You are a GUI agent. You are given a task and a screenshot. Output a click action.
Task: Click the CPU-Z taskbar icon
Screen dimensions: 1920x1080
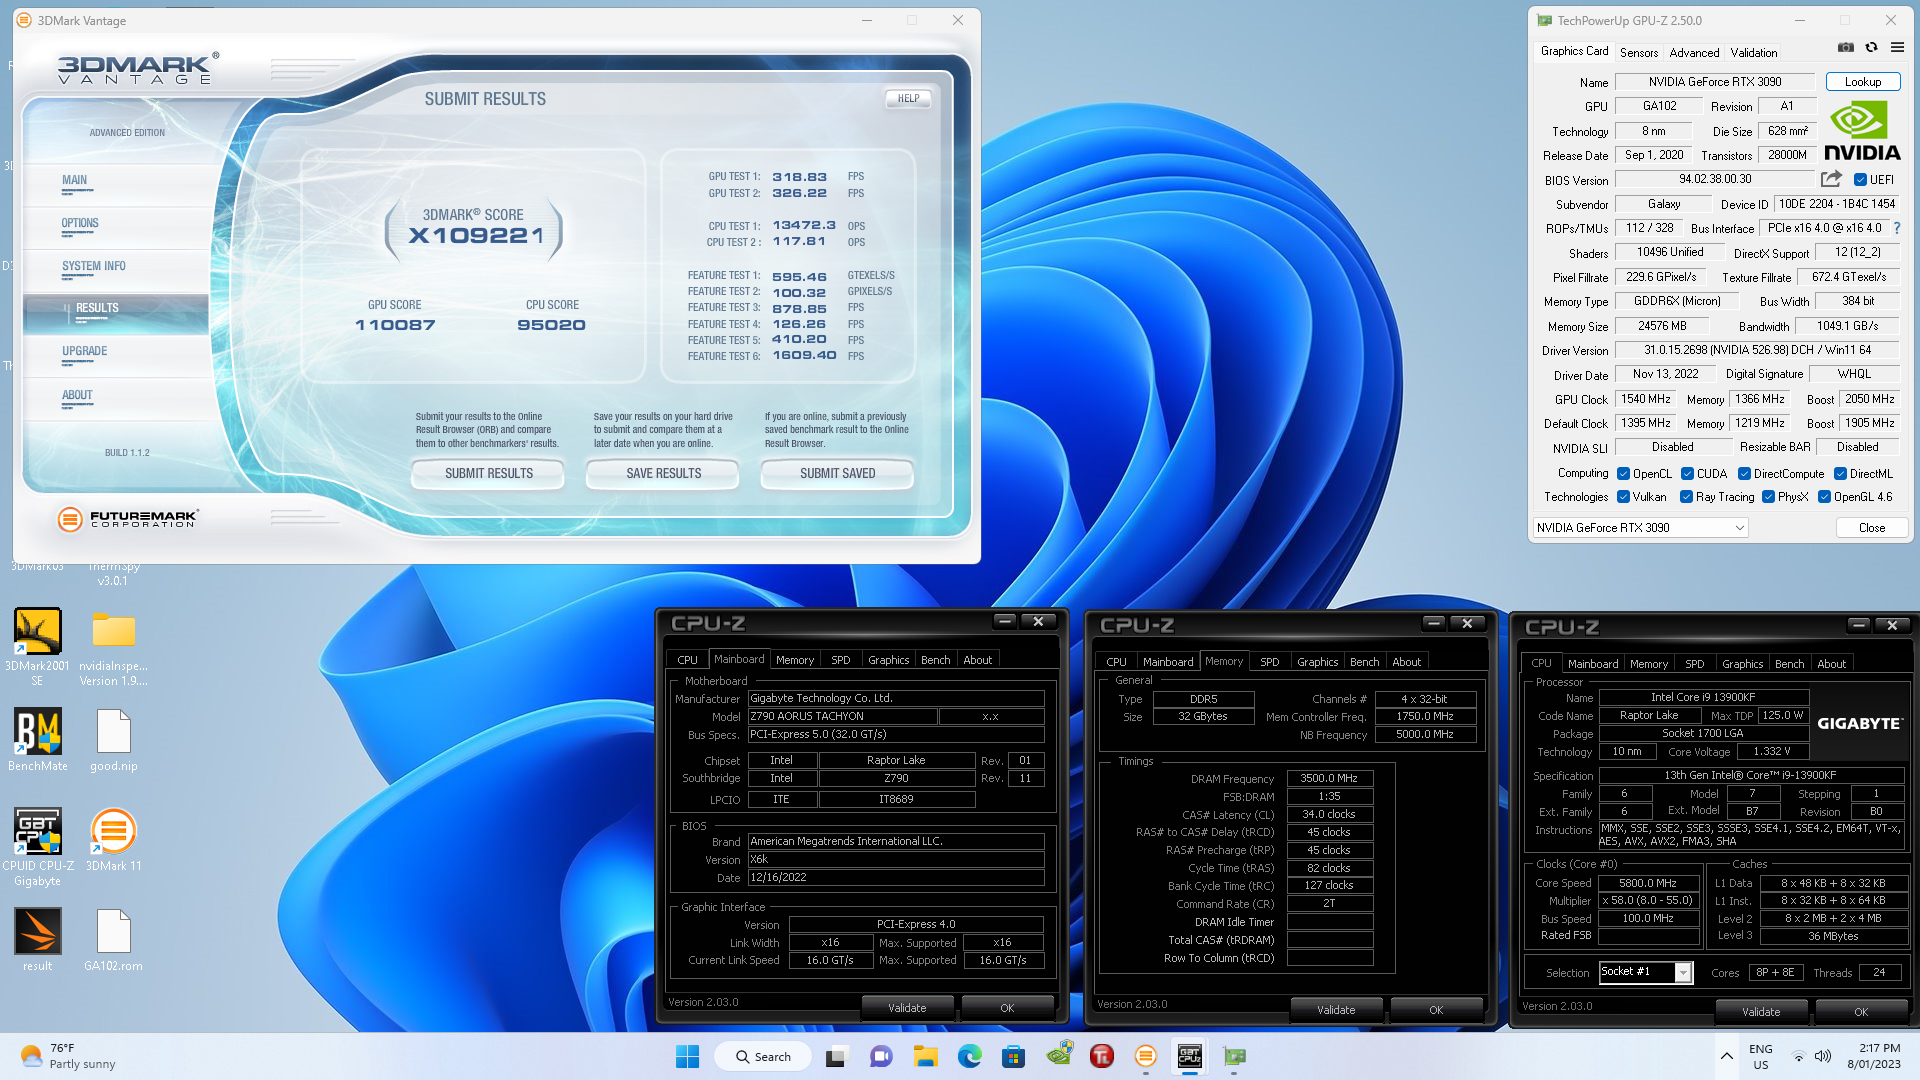click(x=1189, y=1056)
